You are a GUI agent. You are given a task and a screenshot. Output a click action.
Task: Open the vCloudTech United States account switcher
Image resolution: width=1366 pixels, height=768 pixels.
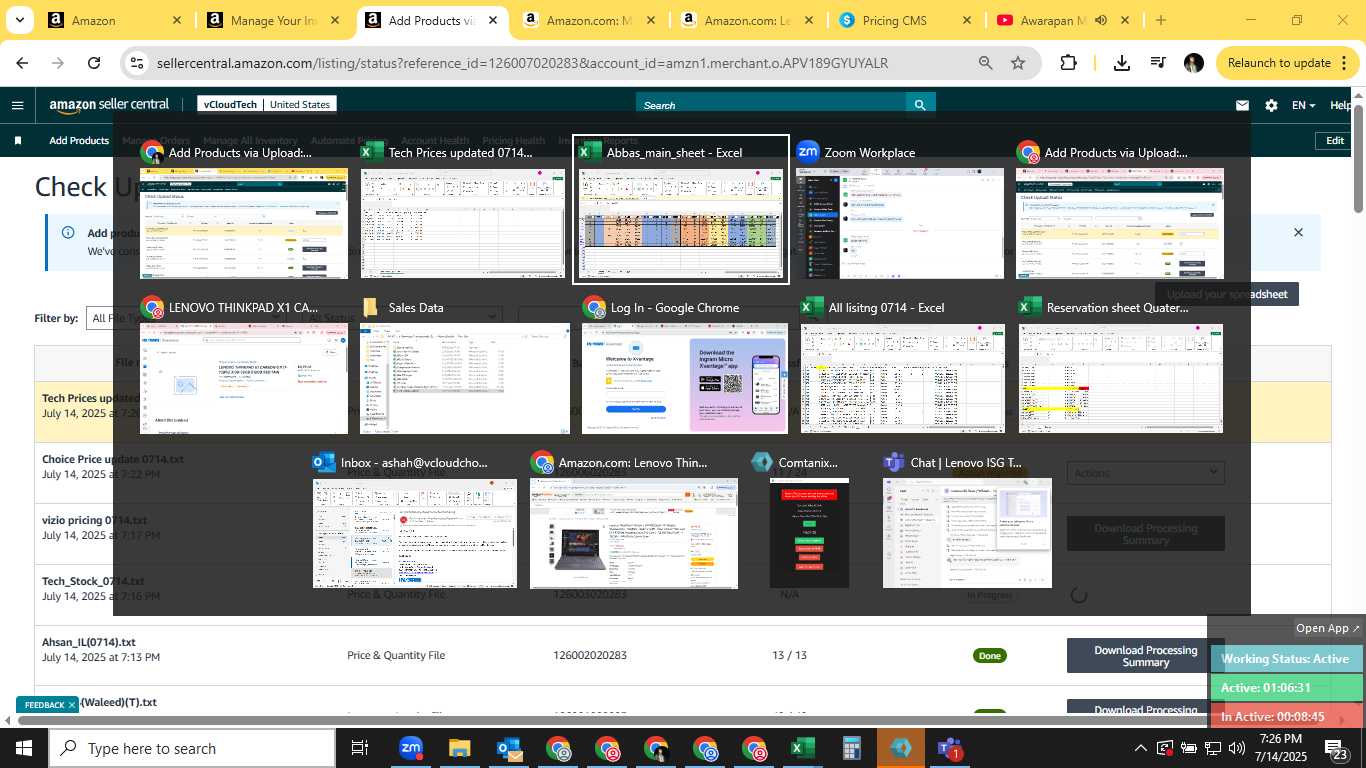click(267, 104)
